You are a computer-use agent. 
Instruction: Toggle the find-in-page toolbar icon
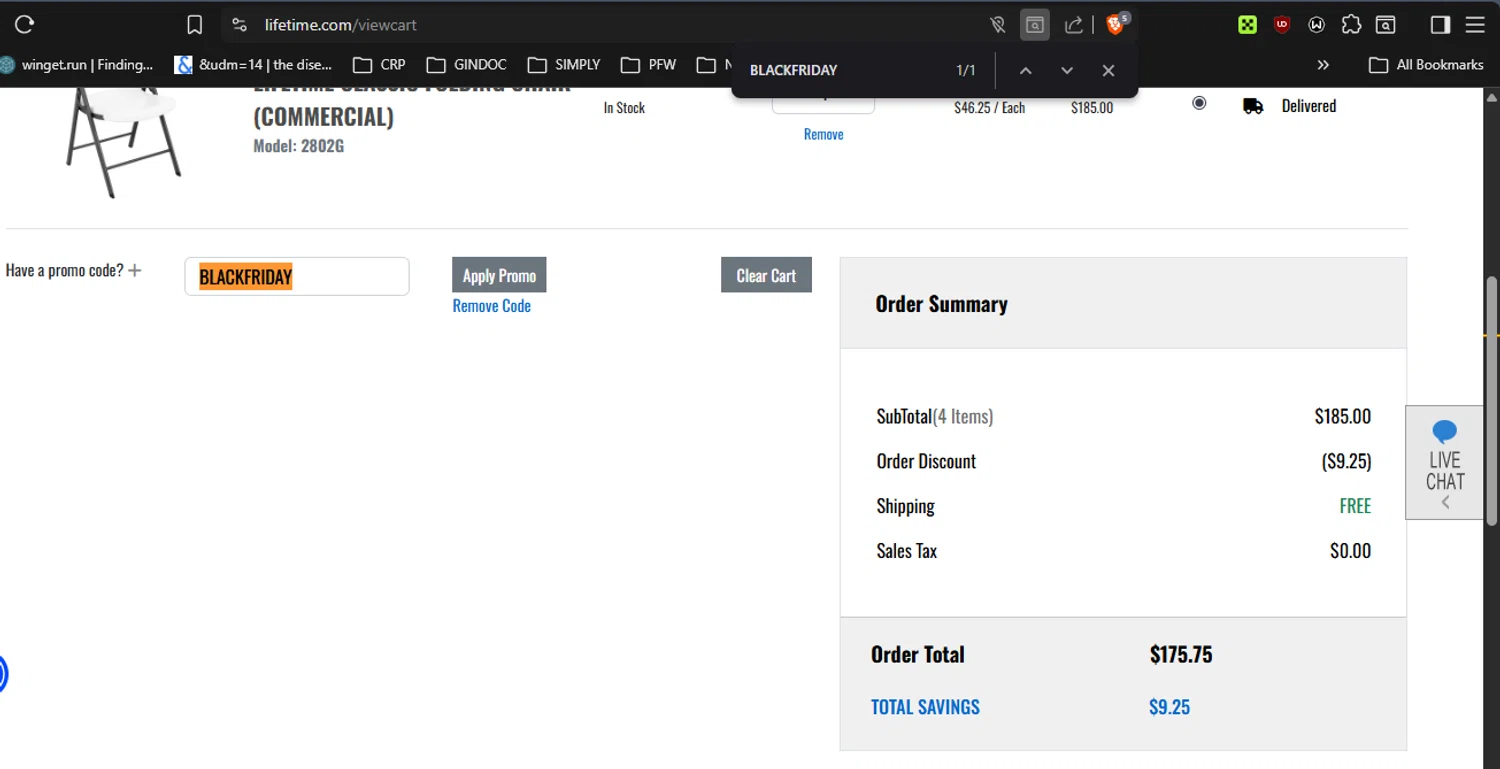[1035, 25]
